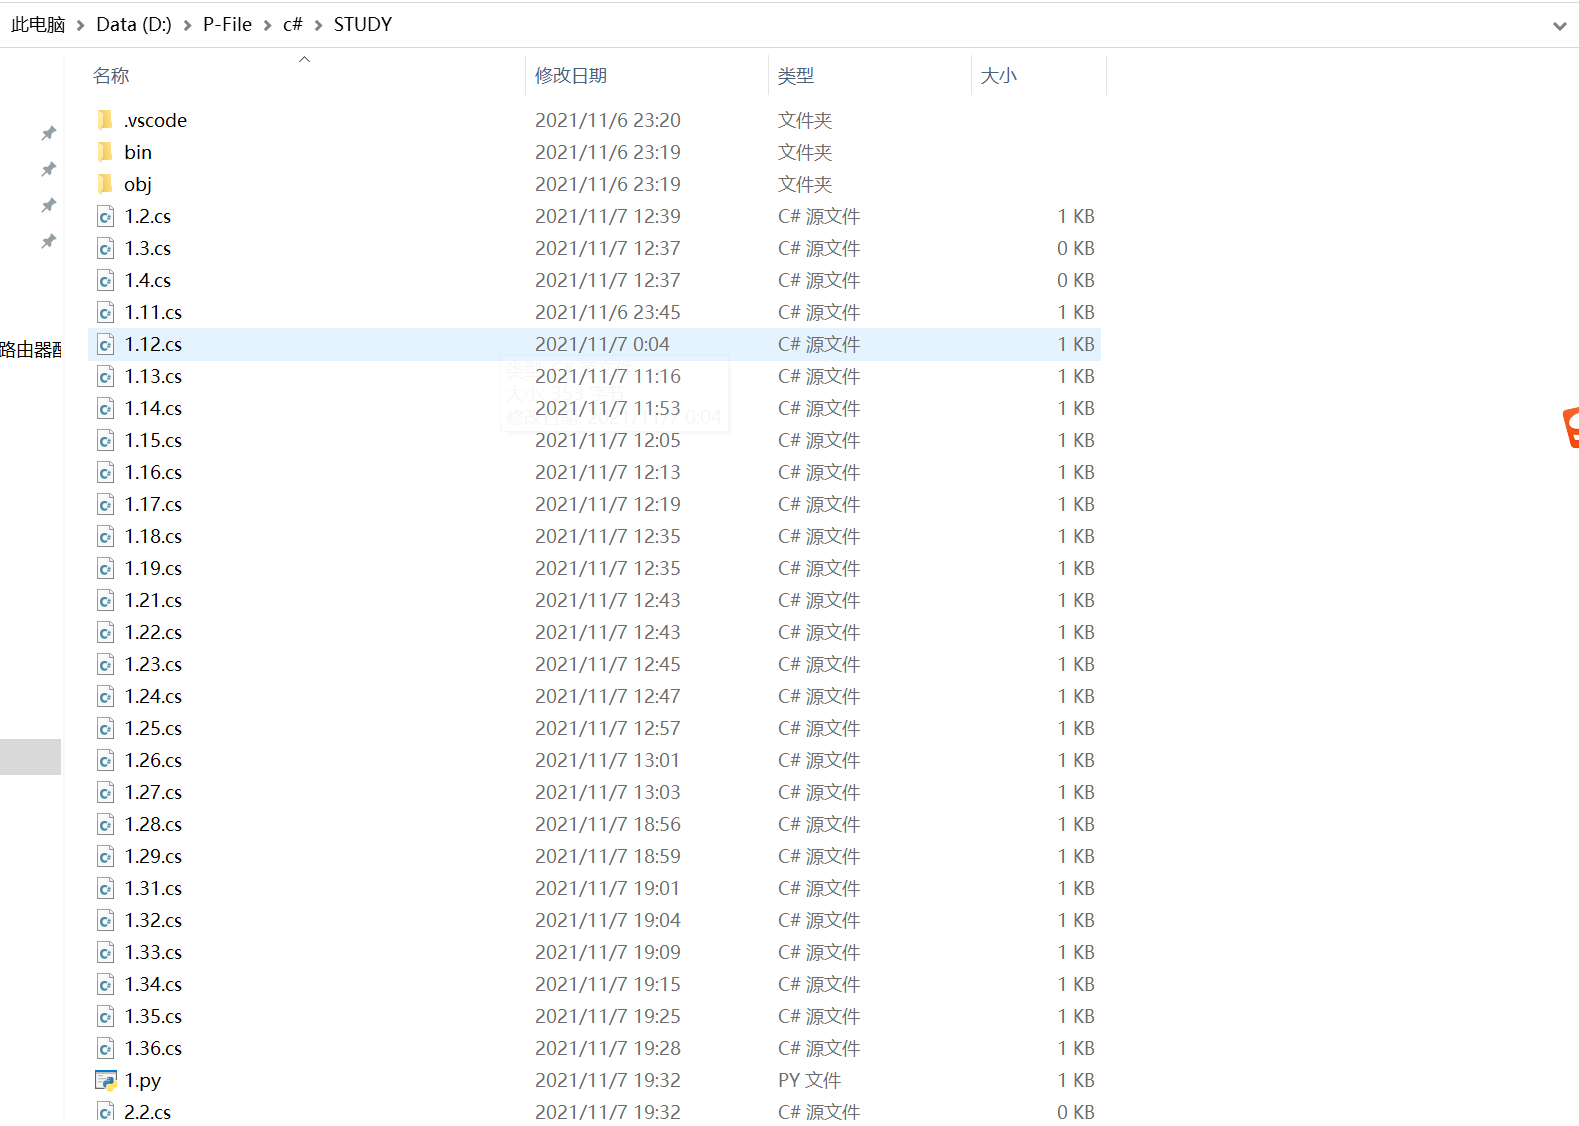Click the 1.25.cs file icon
Viewport: 1579px width, 1126px height.
pyautogui.click(x=105, y=728)
